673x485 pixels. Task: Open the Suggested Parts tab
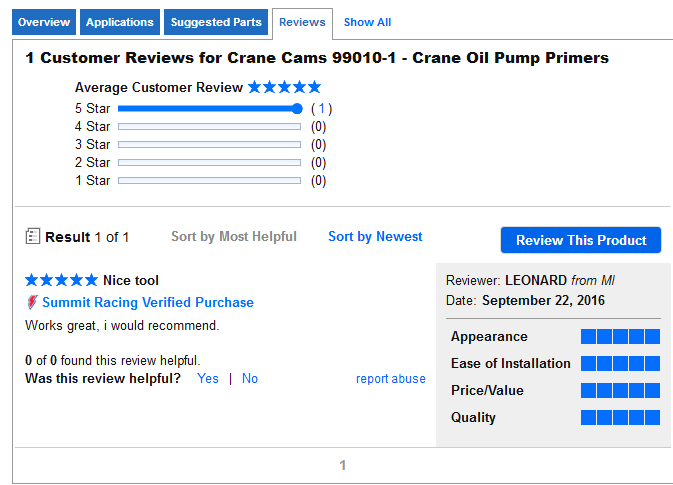(215, 22)
